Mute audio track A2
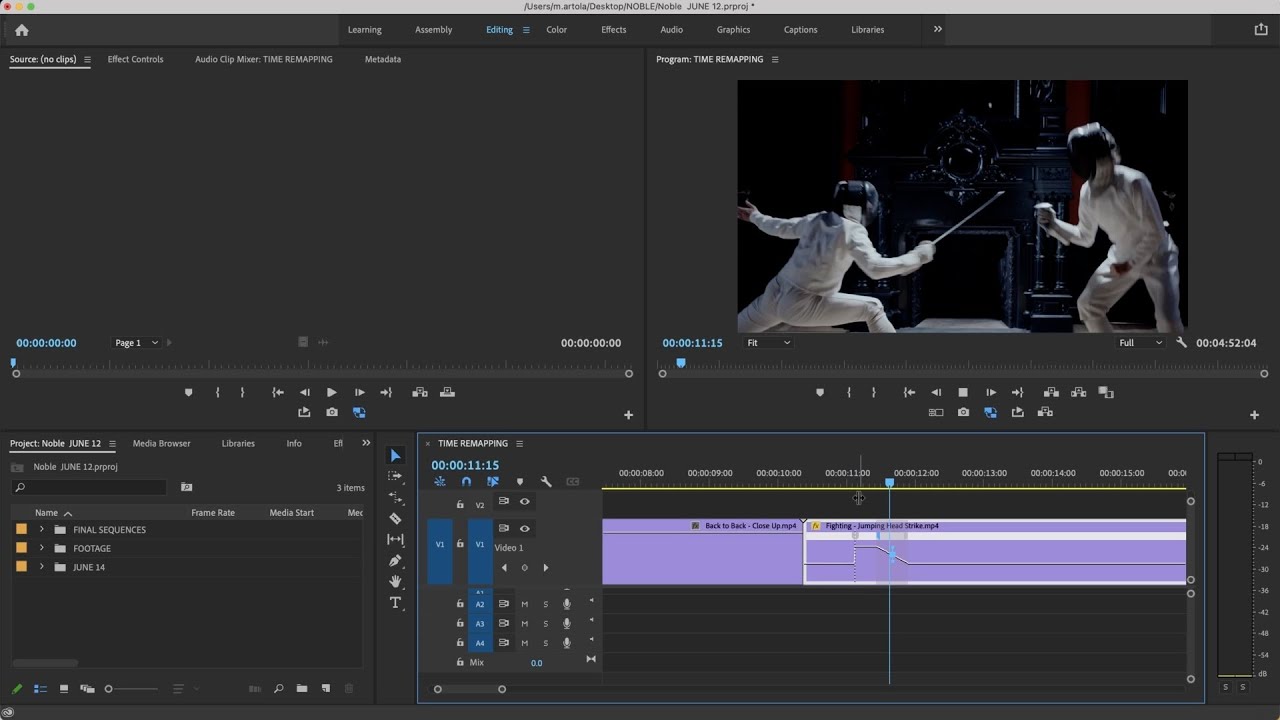The height and width of the screenshot is (720, 1280). point(524,604)
